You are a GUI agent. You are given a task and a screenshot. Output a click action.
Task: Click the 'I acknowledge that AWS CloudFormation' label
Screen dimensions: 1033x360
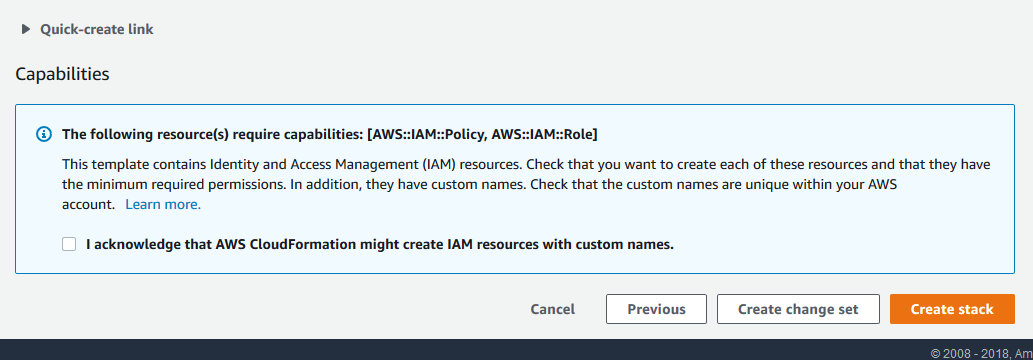(x=380, y=245)
